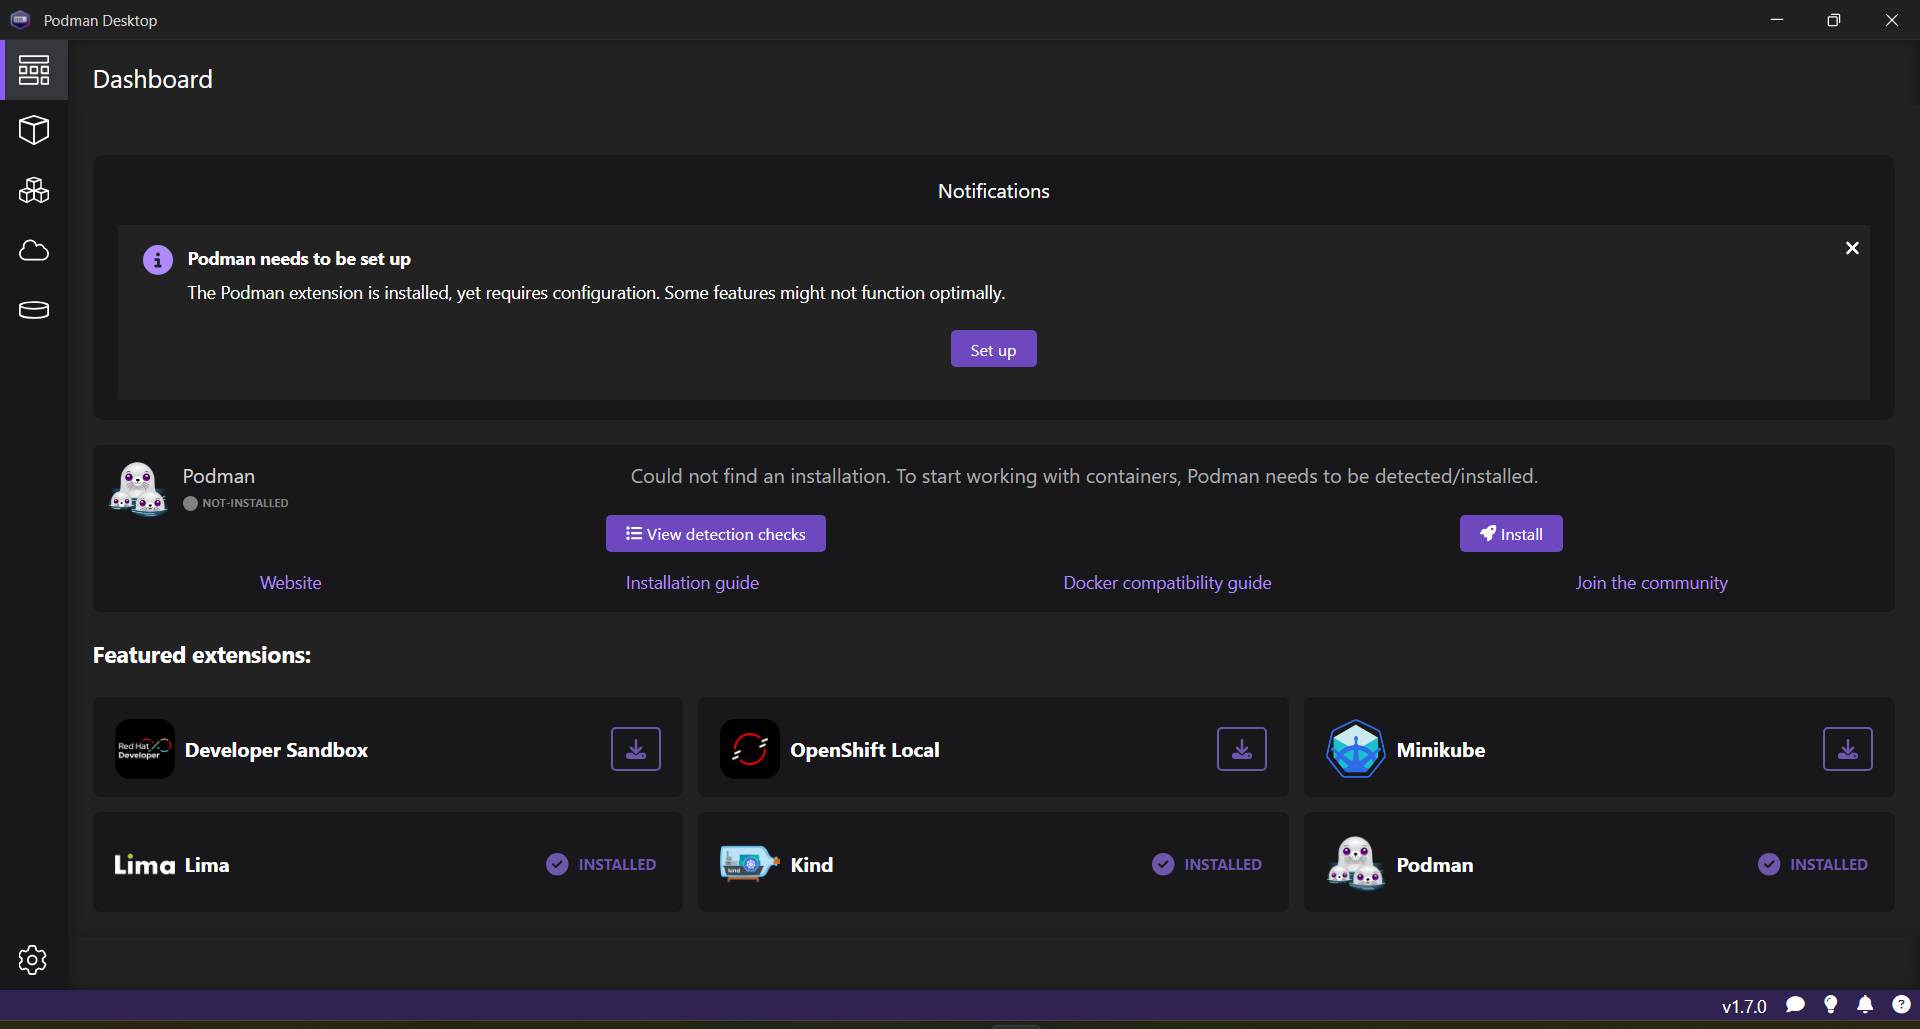Open help using the question mark icon
Viewport: 1920px width, 1029px height.
coord(1901,1005)
